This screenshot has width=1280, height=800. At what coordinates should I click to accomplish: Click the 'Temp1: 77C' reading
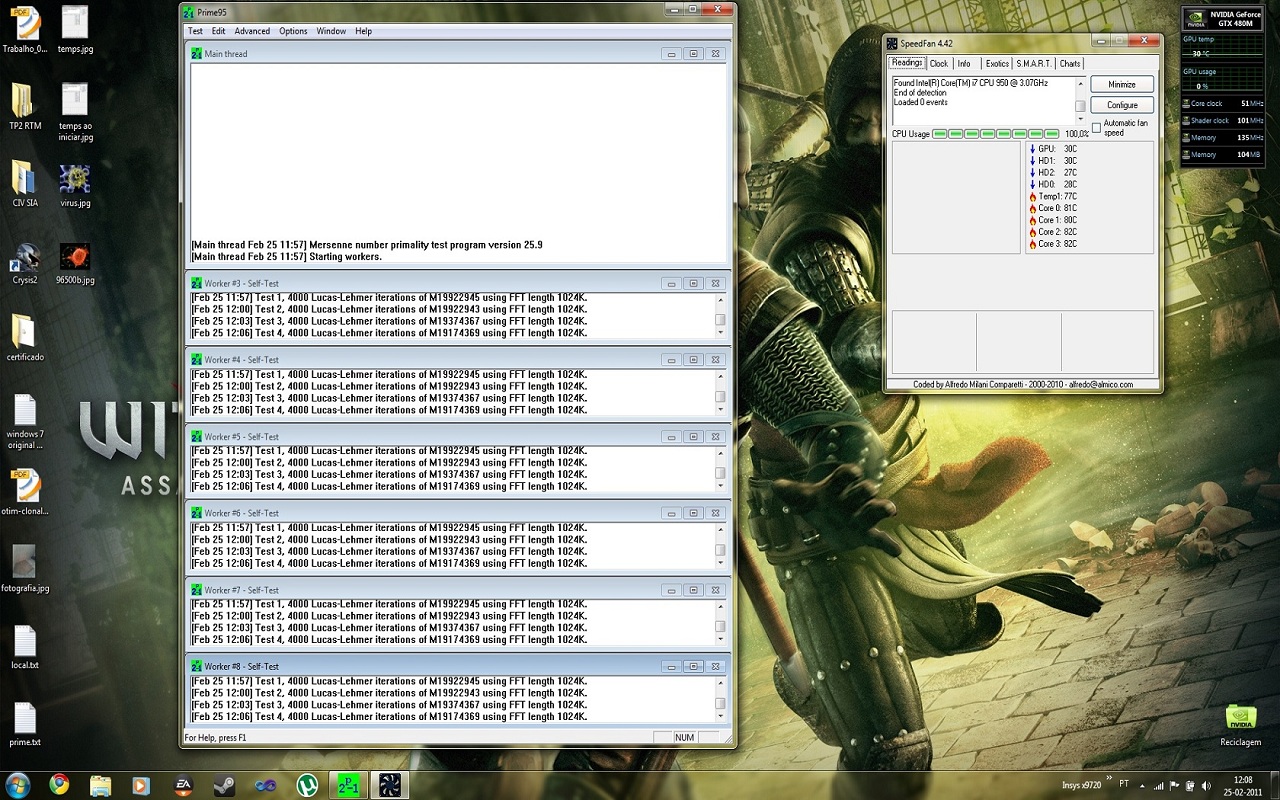(x=1057, y=197)
